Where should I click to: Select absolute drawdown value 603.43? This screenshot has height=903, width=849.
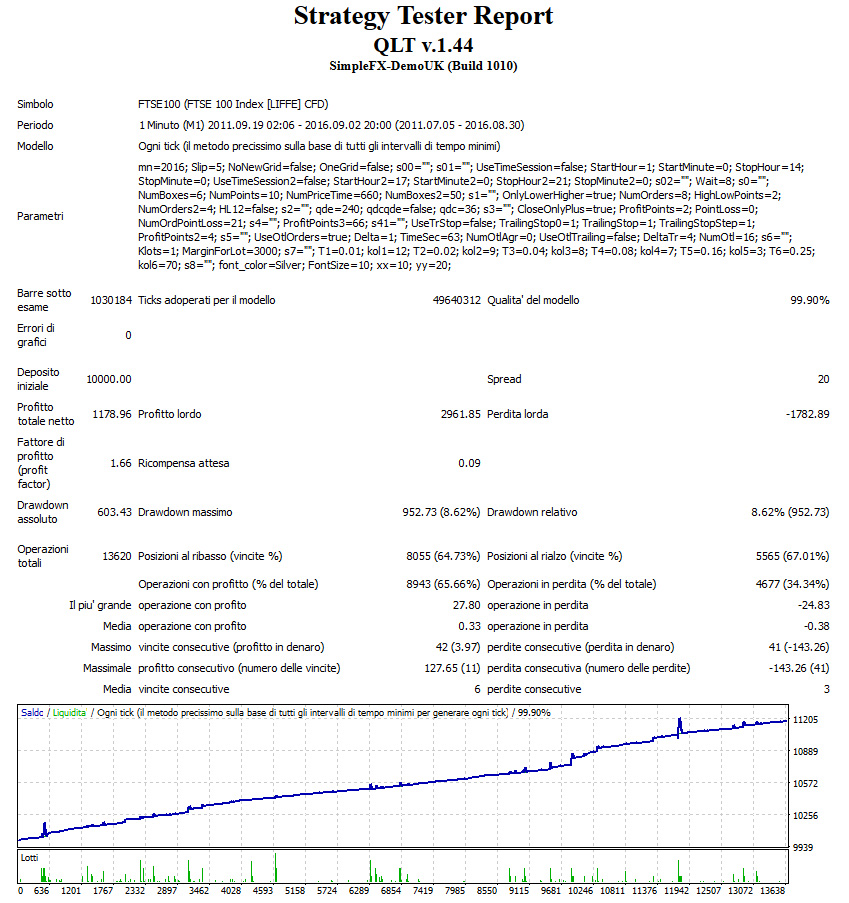pyautogui.click(x=115, y=512)
